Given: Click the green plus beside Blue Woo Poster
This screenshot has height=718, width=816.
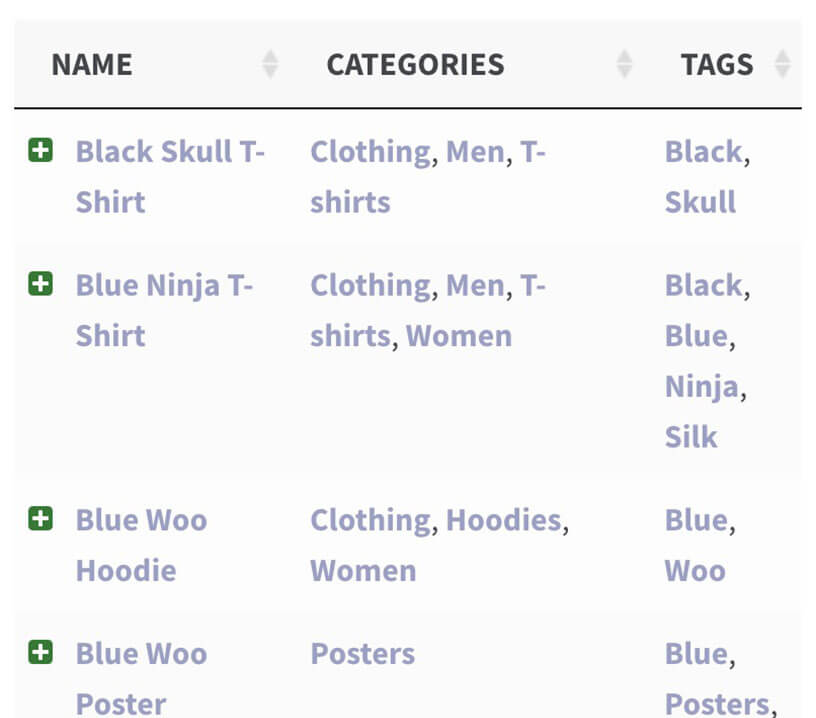Looking at the screenshot, I should pos(40,653).
